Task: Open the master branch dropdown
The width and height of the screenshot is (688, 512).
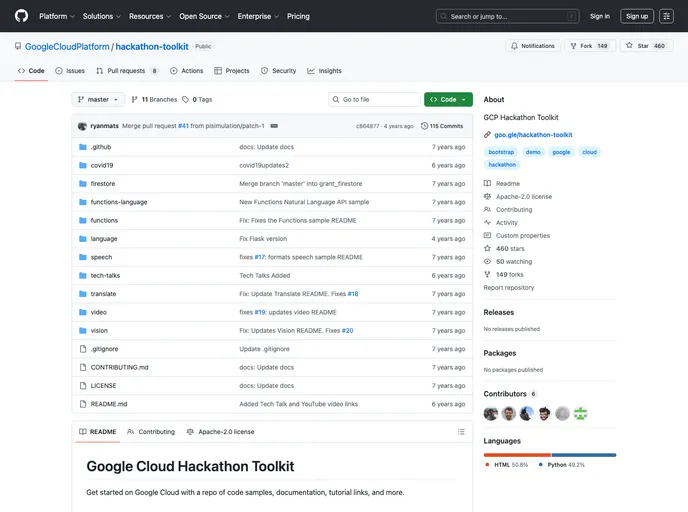Action: 98,100
